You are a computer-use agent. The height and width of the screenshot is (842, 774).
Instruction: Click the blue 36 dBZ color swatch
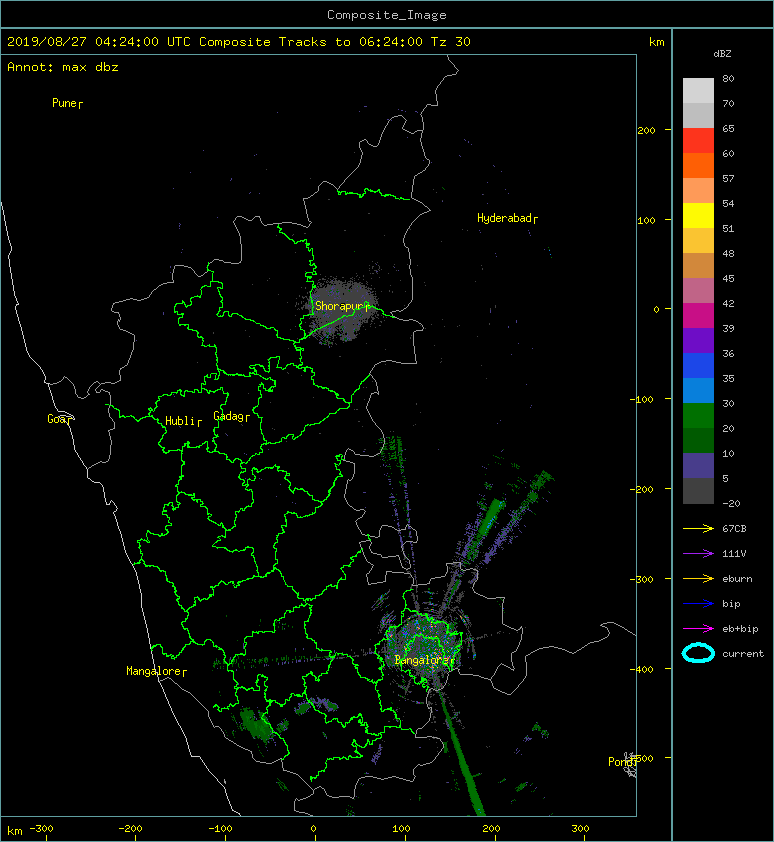click(x=698, y=366)
